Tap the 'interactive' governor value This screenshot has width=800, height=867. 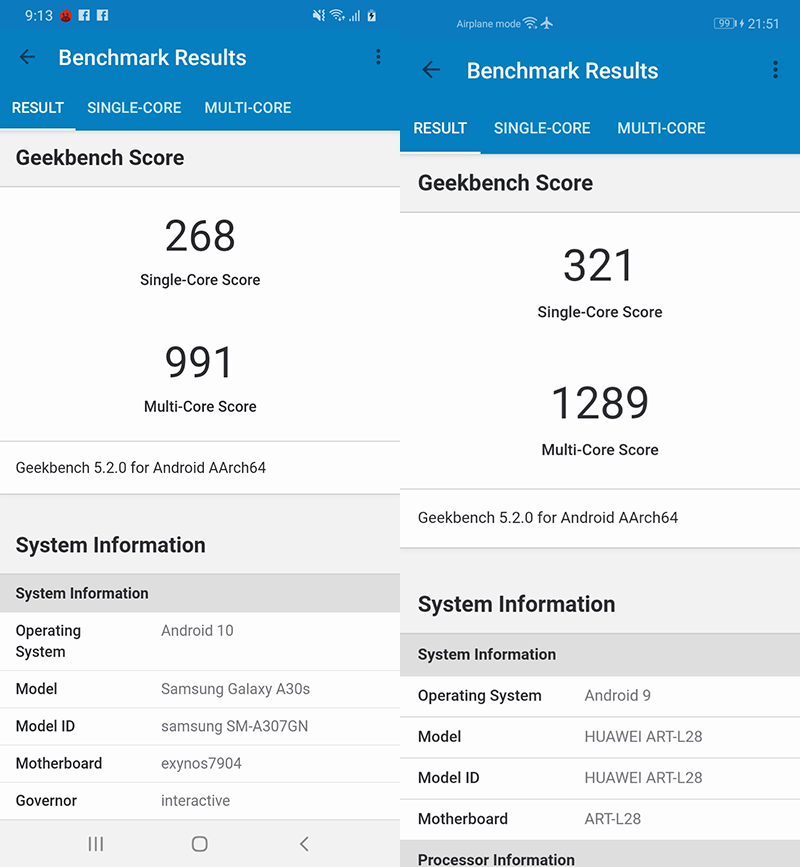[195, 801]
